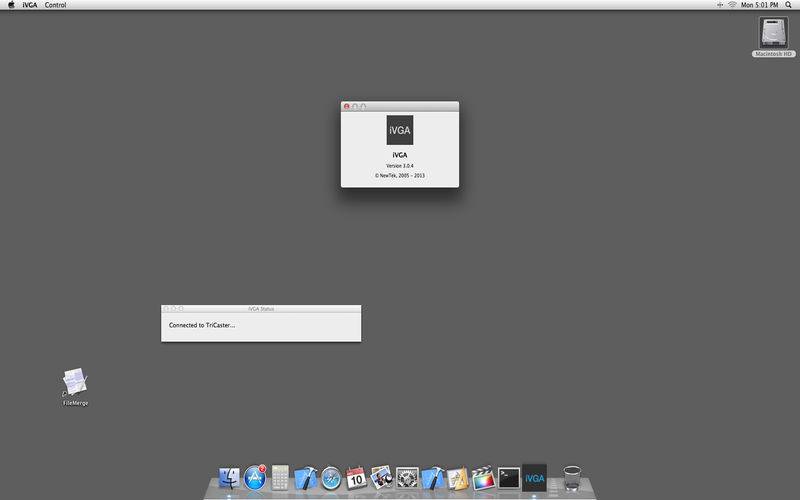This screenshot has width=800, height=500.
Task: Click the Mon 5:01 PM clock
Action: coord(759,5)
